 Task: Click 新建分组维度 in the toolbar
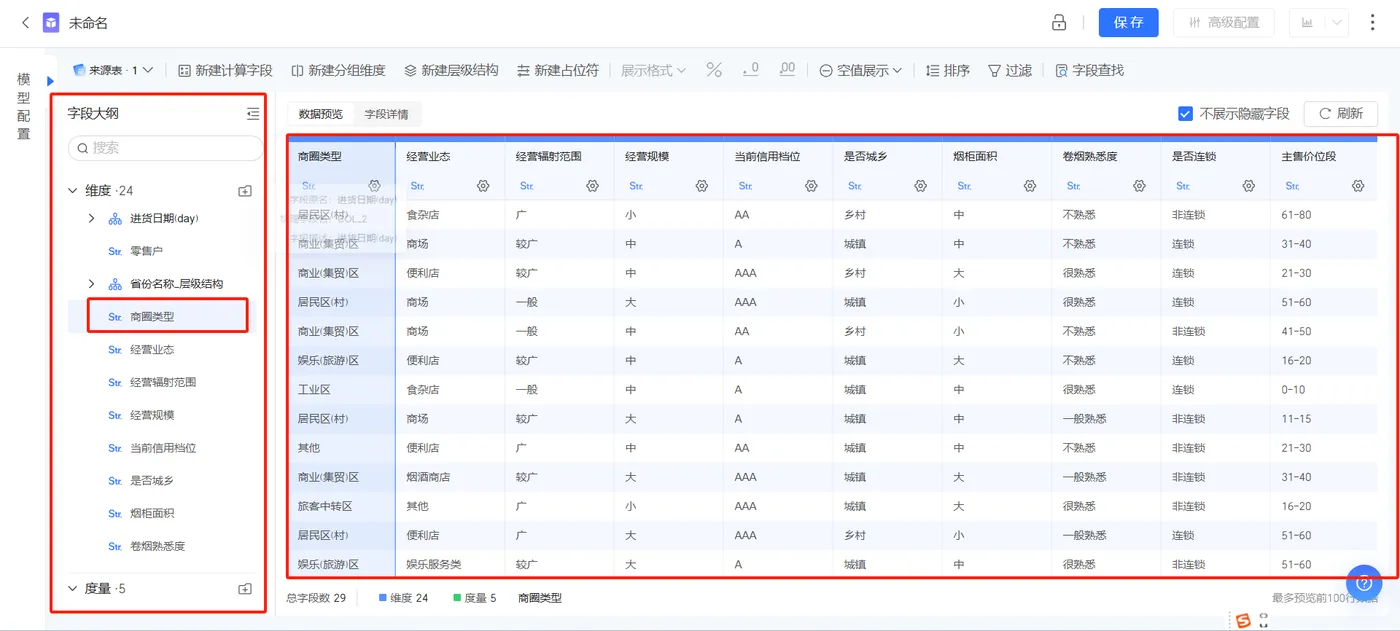338,70
